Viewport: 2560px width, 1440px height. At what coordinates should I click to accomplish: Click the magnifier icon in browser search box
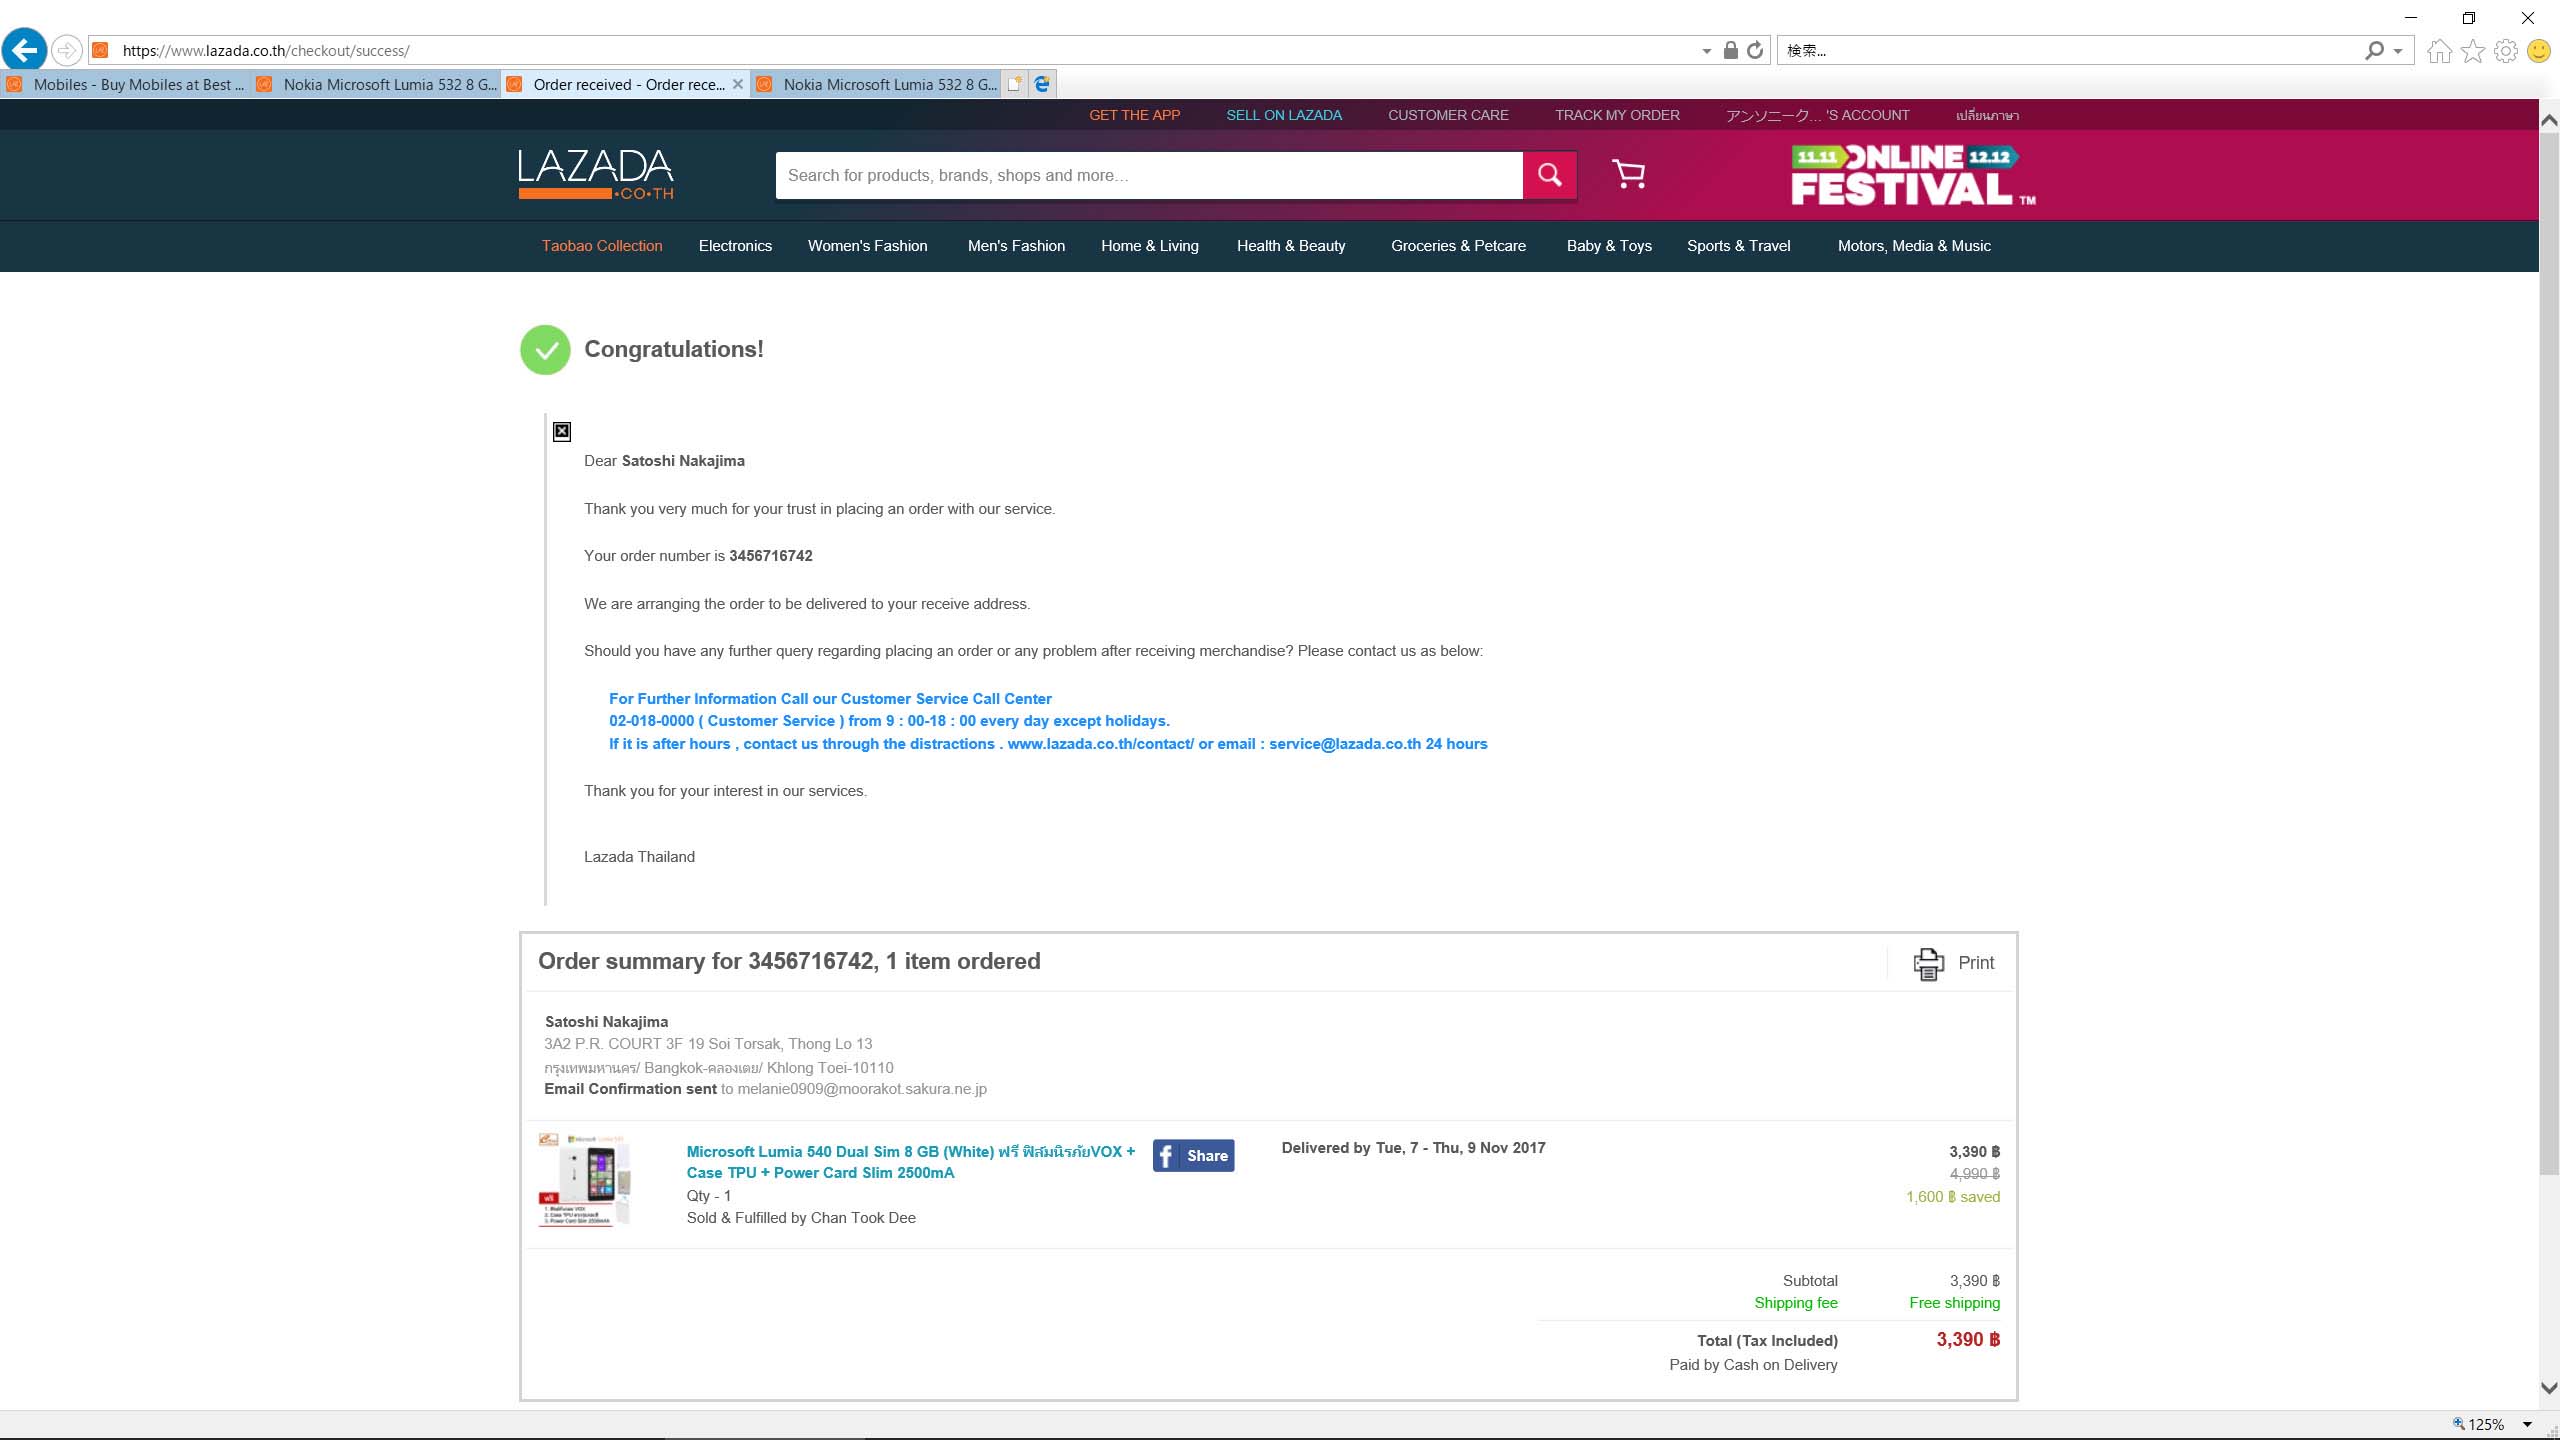pyautogui.click(x=2374, y=50)
